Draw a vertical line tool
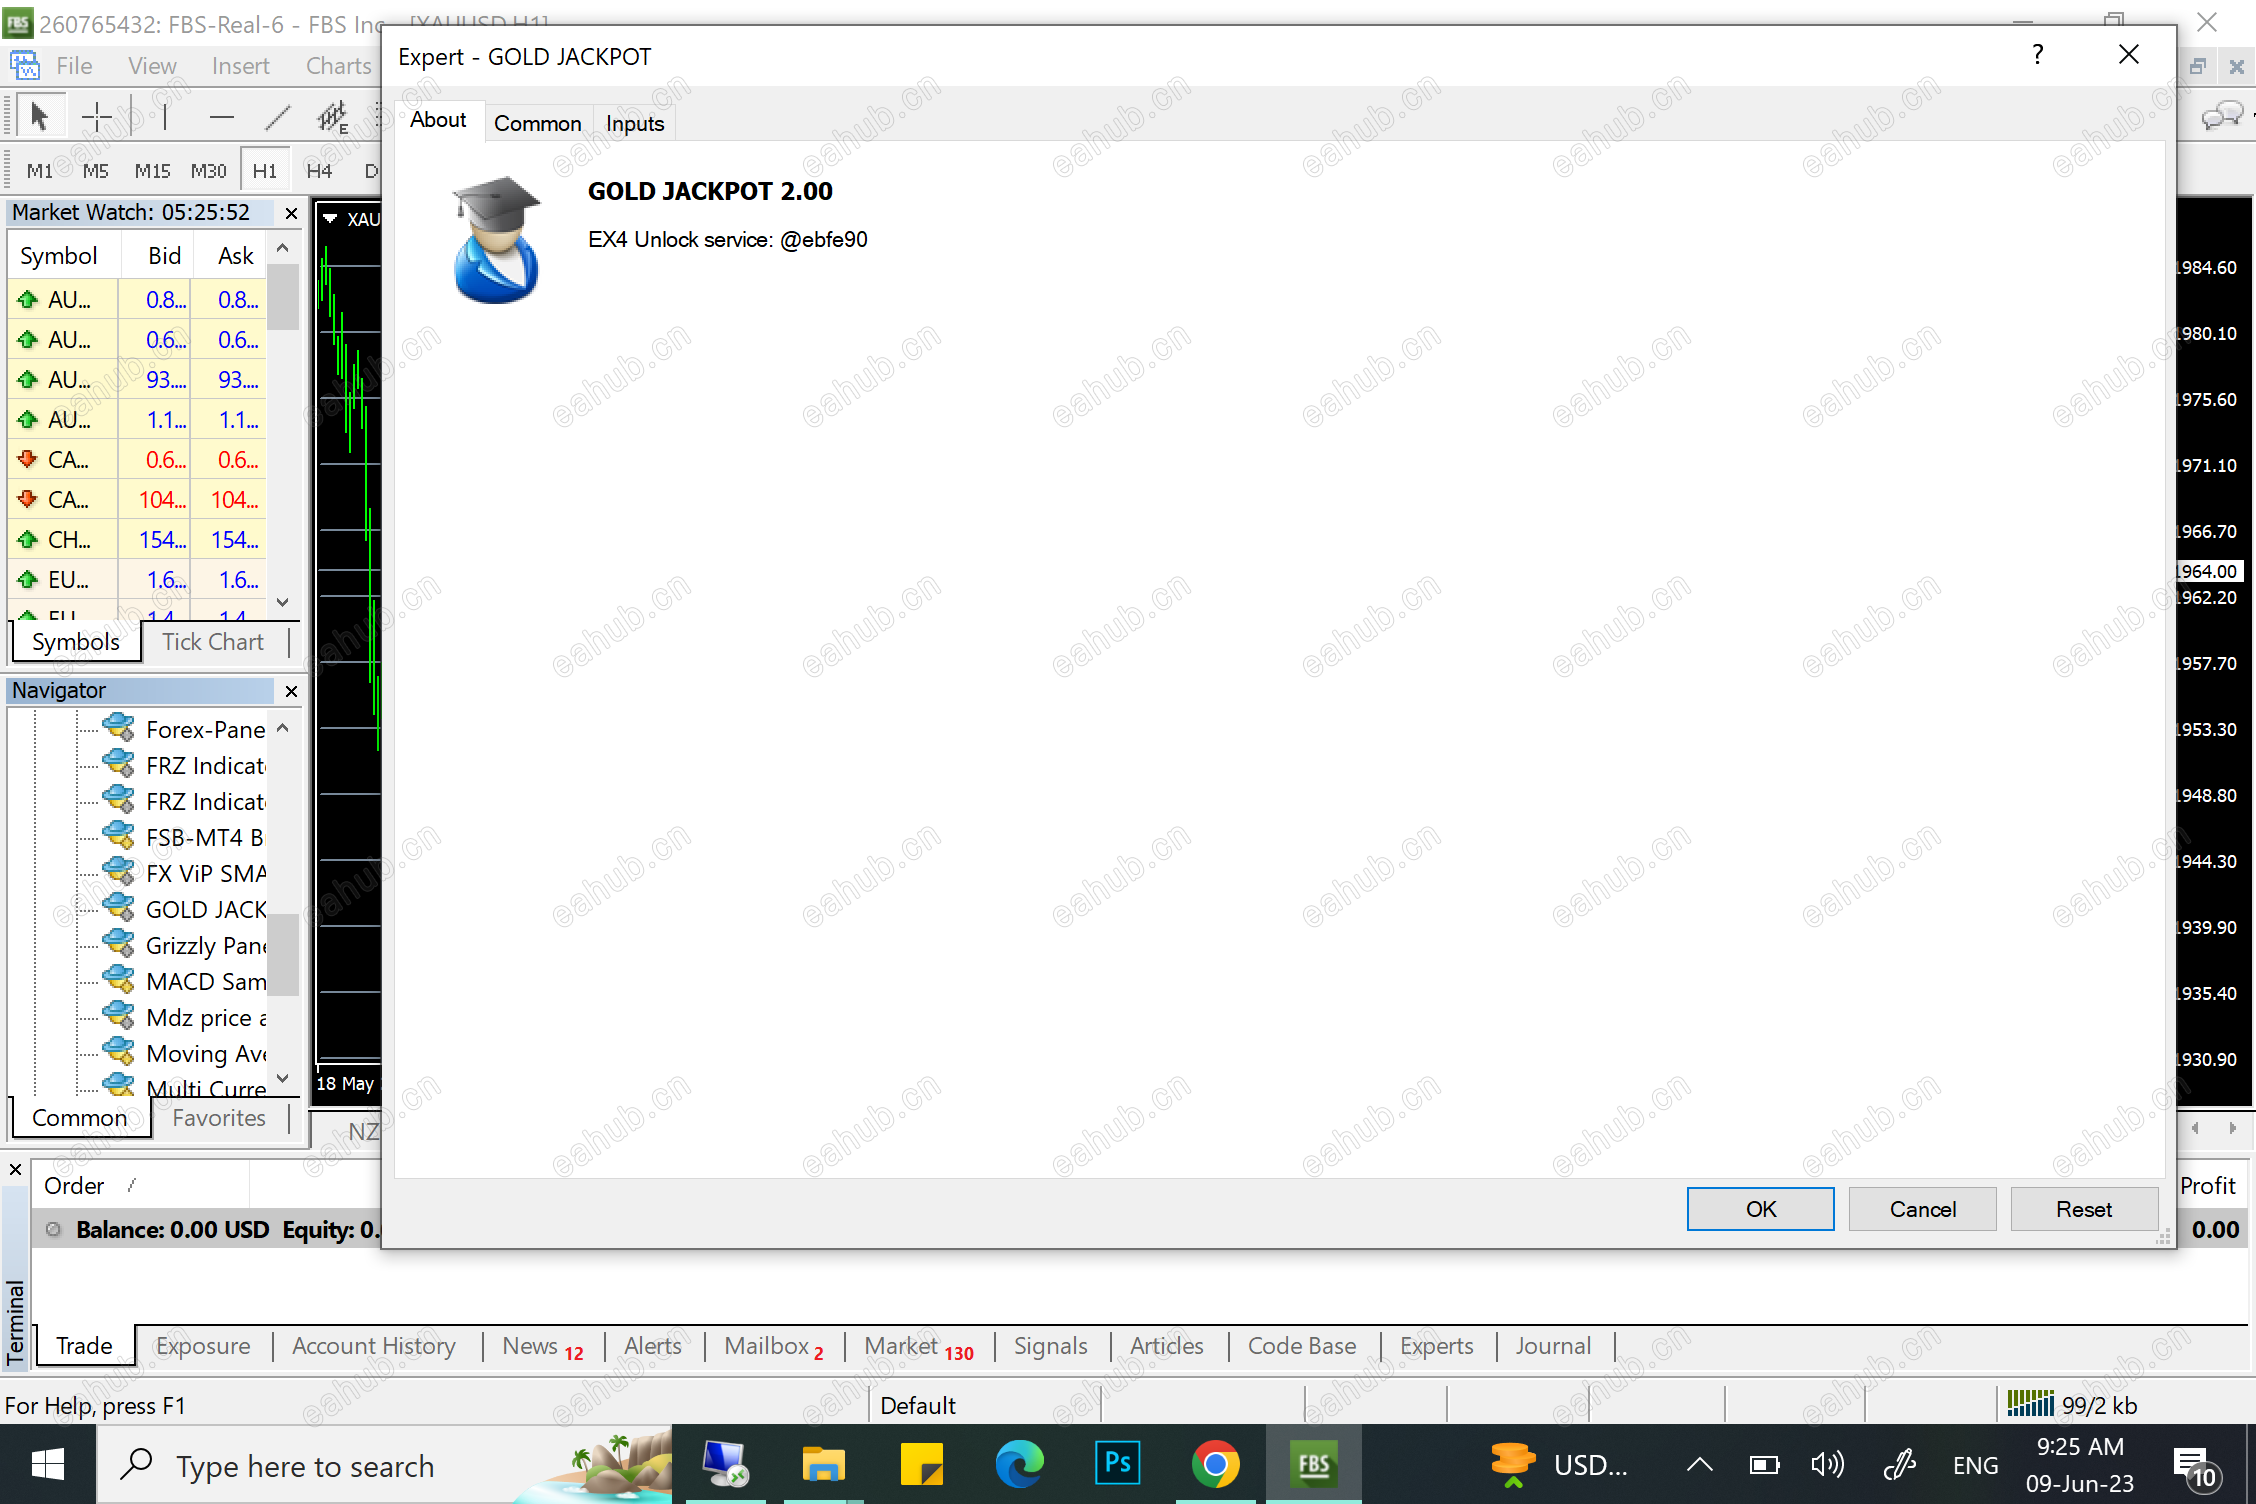 [x=165, y=117]
